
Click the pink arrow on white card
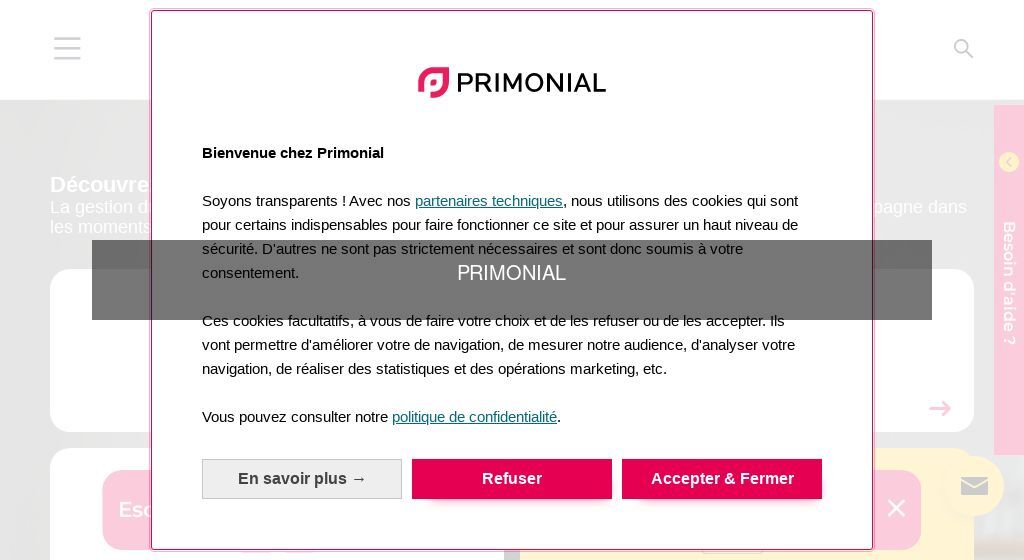[940, 409]
